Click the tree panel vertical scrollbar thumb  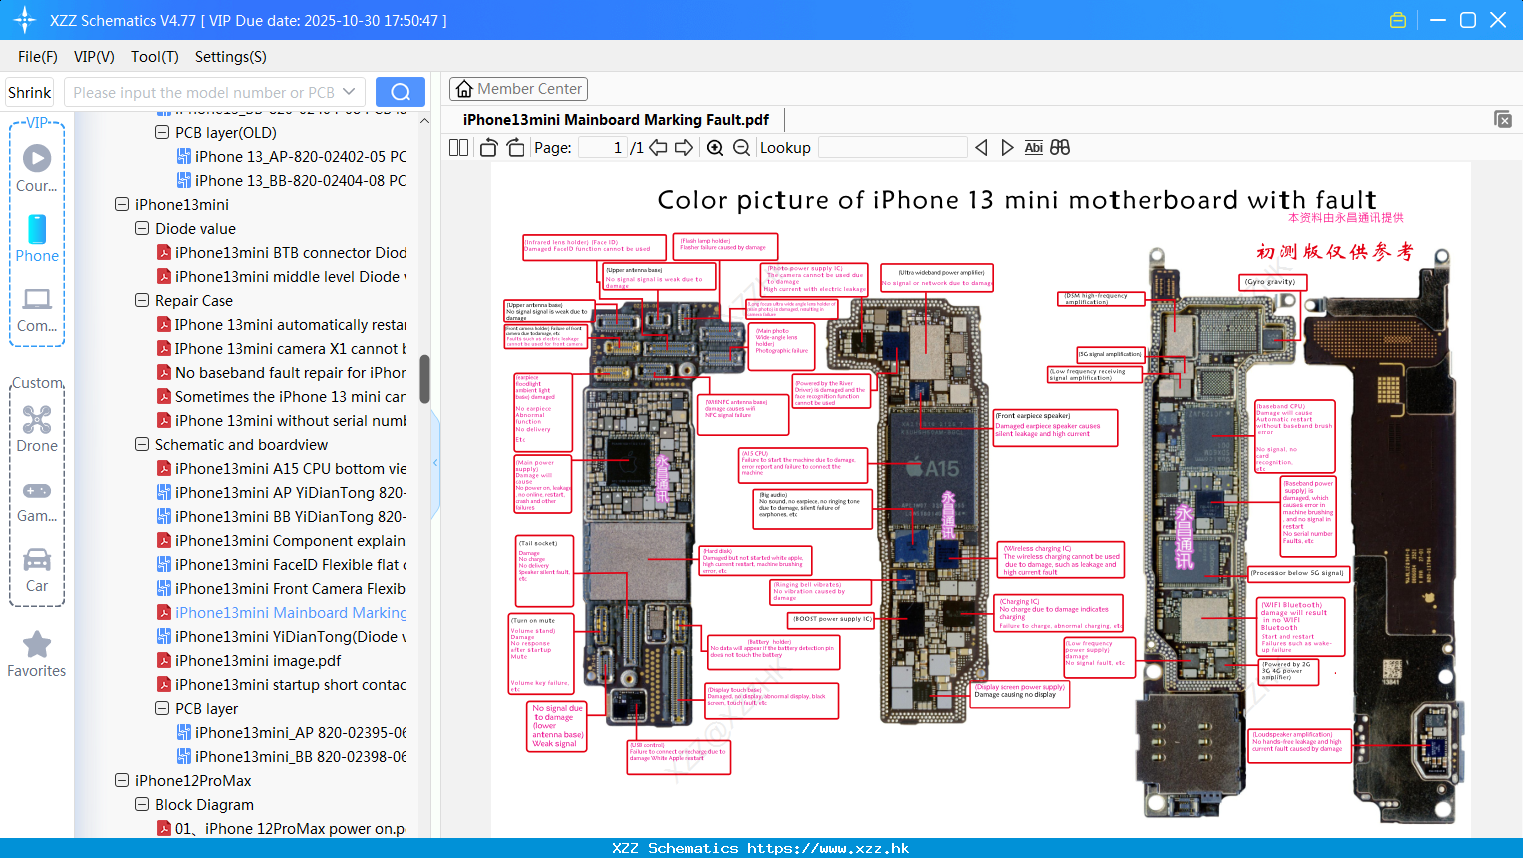point(424,378)
